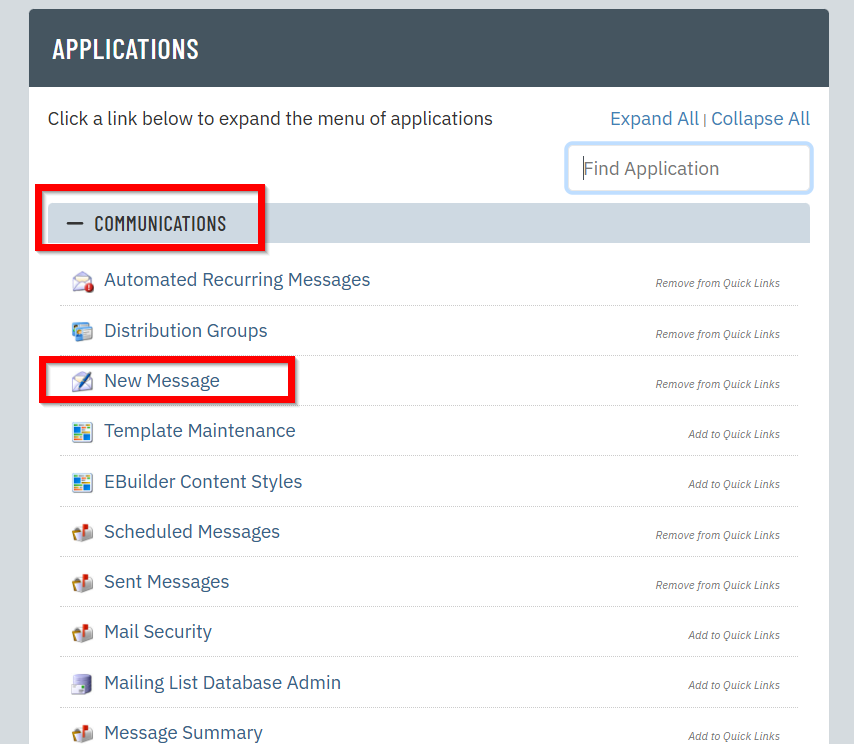This screenshot has width=854, height=744.
Task: Click Expand All link
Action: pos(654,119)
